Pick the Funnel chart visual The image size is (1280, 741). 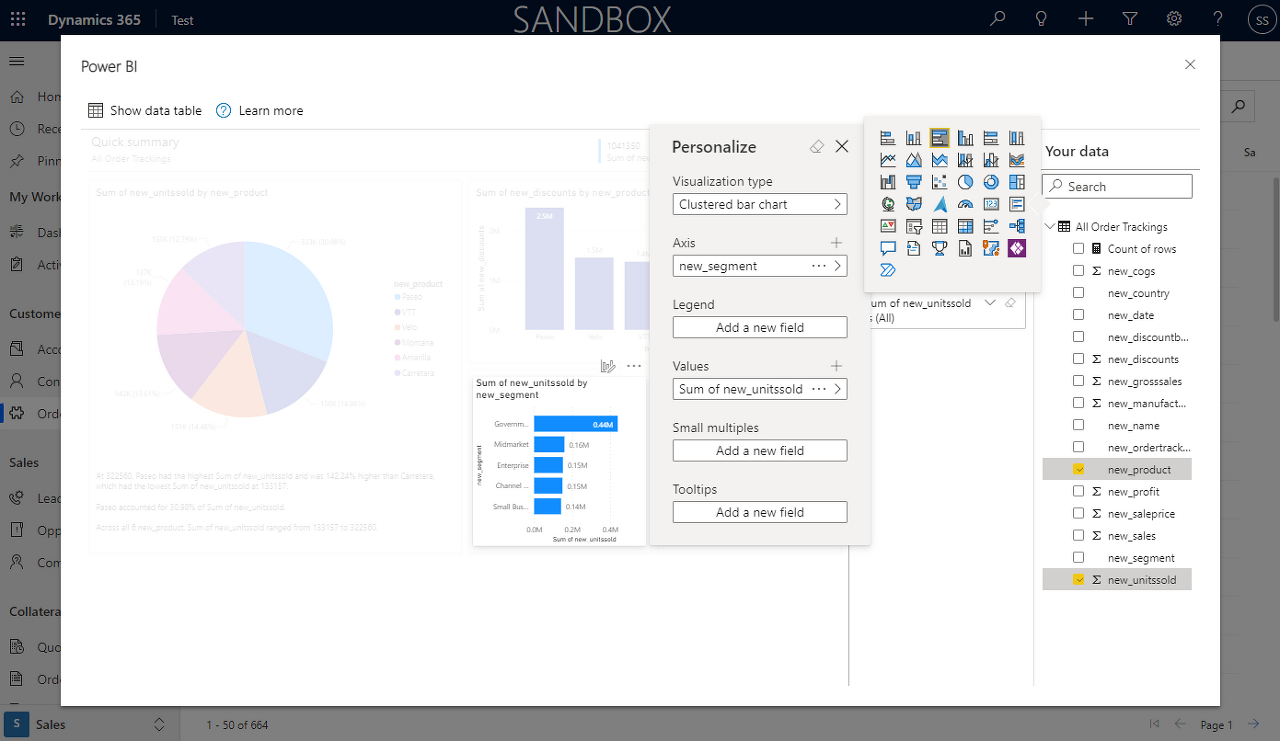coord(913,182)
